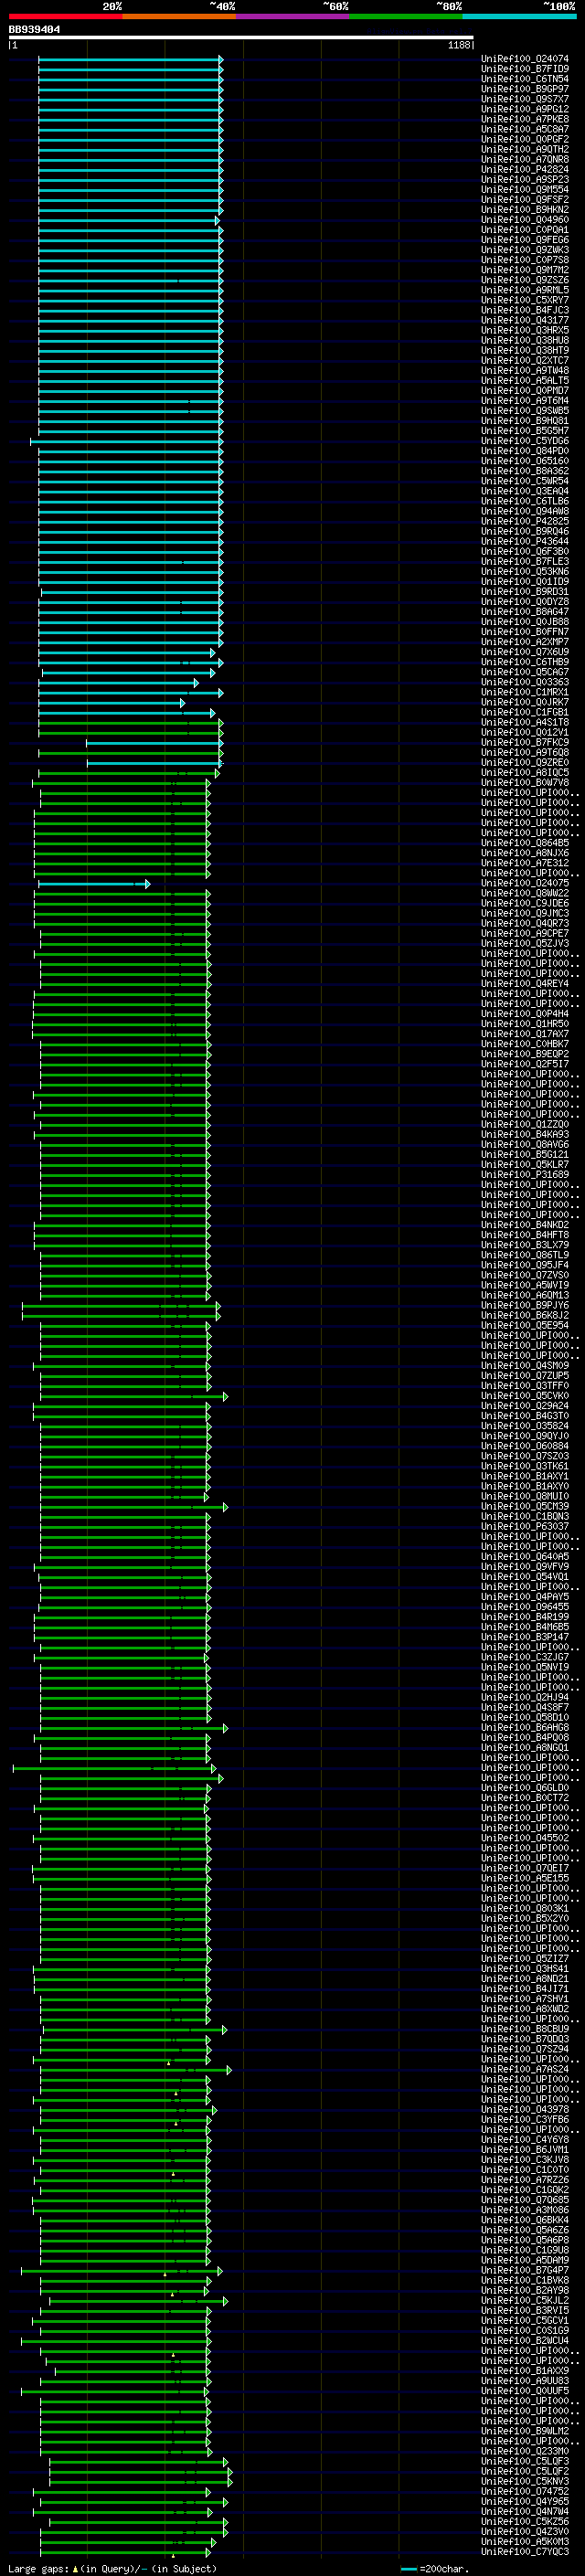Select the UniRef100_B0FFN7 label
Viewport: 585px width, 2576px height.
pos(525,632)
